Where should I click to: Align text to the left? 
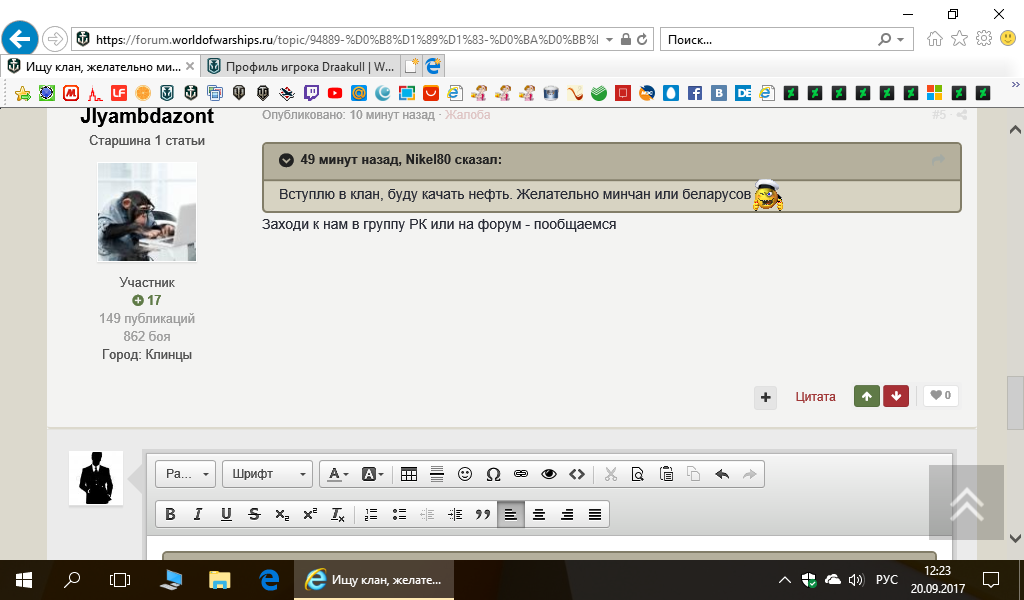[511, 514]
